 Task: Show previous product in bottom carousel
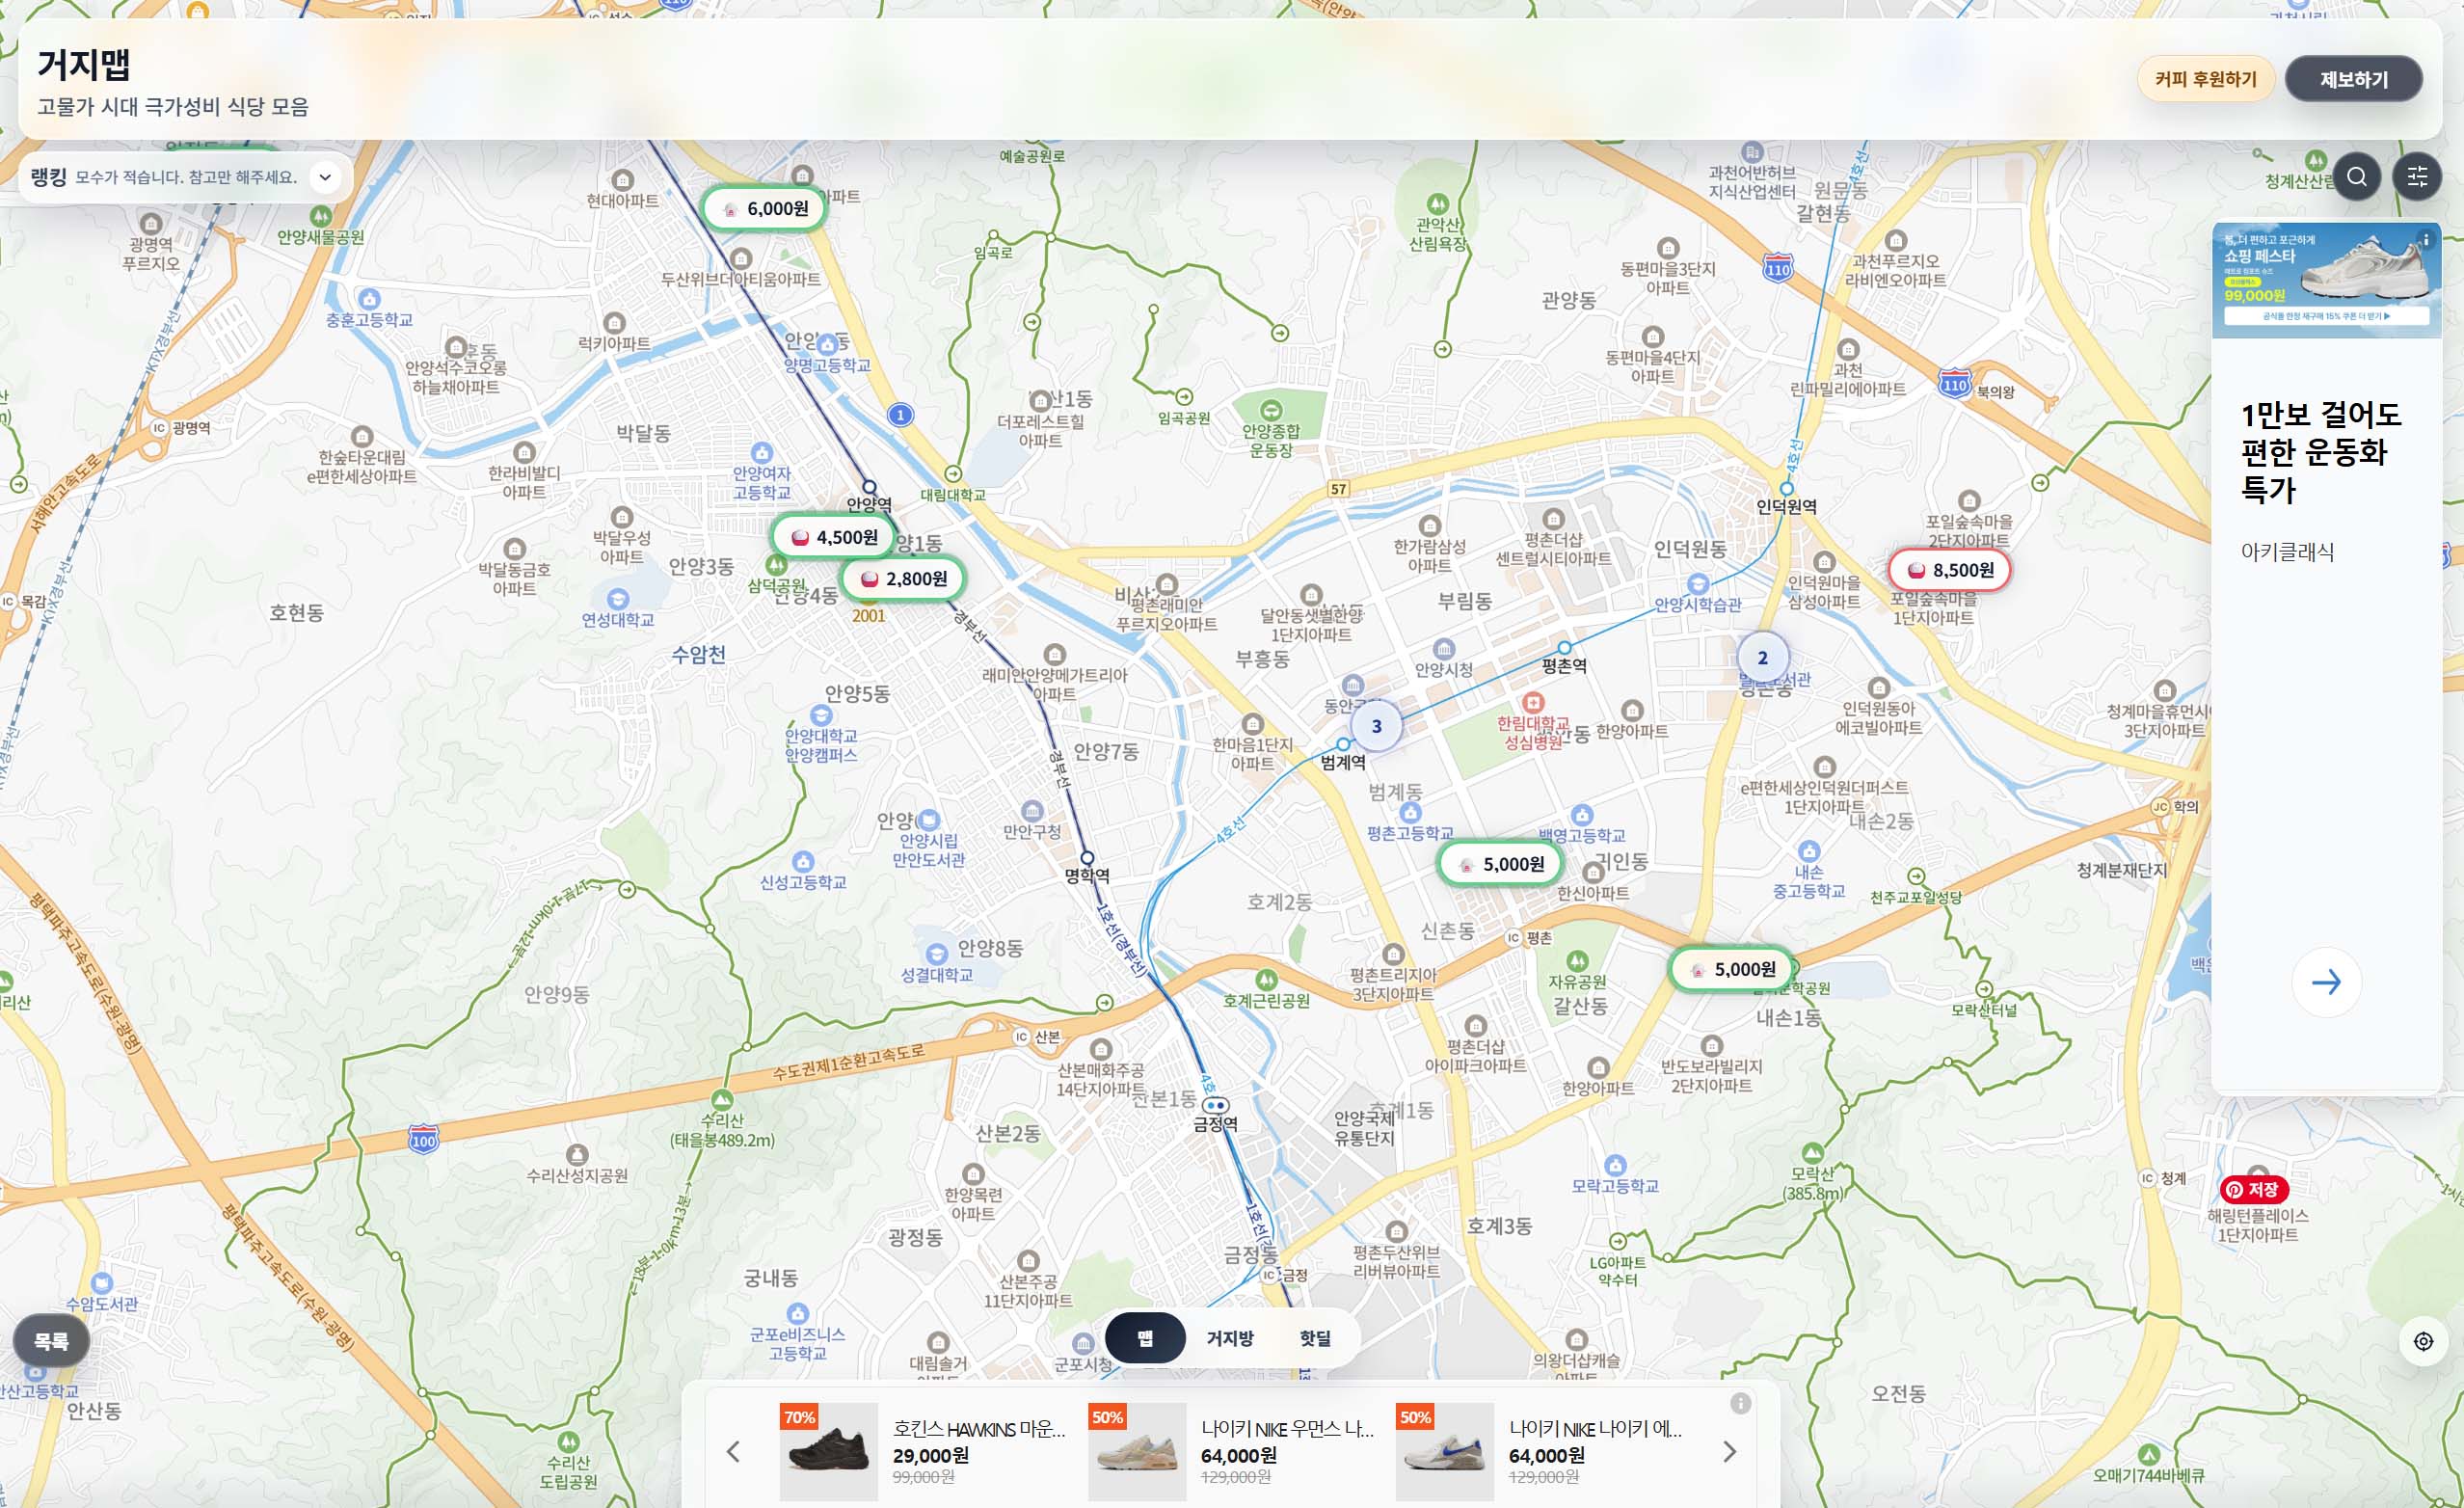[733, 1451]
